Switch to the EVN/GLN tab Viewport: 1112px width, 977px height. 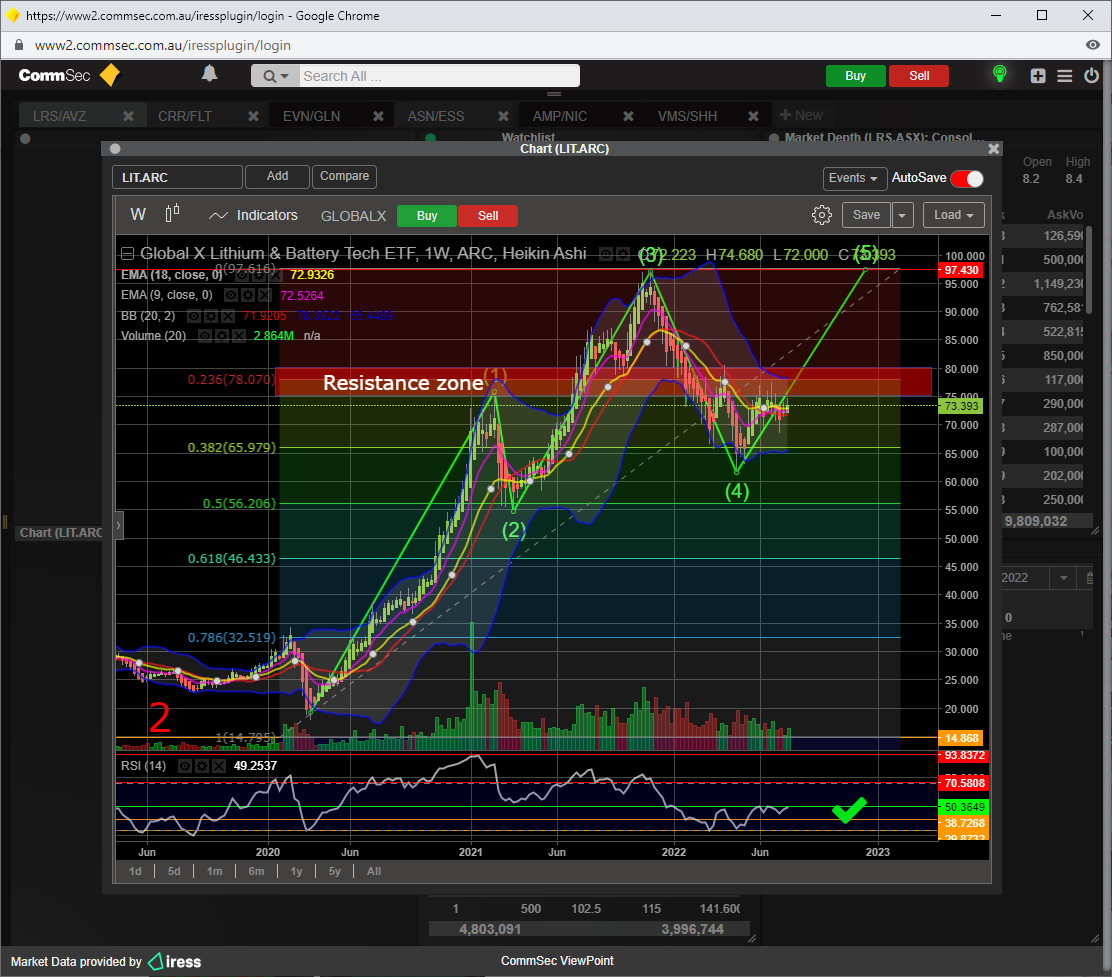click(311, 116)
